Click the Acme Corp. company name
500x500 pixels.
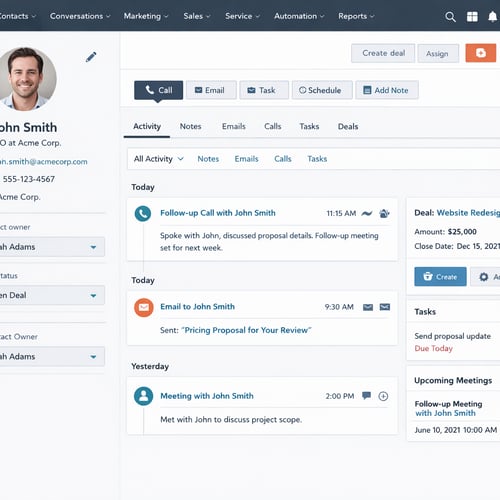pyautogui.click(x=20, y=197)
